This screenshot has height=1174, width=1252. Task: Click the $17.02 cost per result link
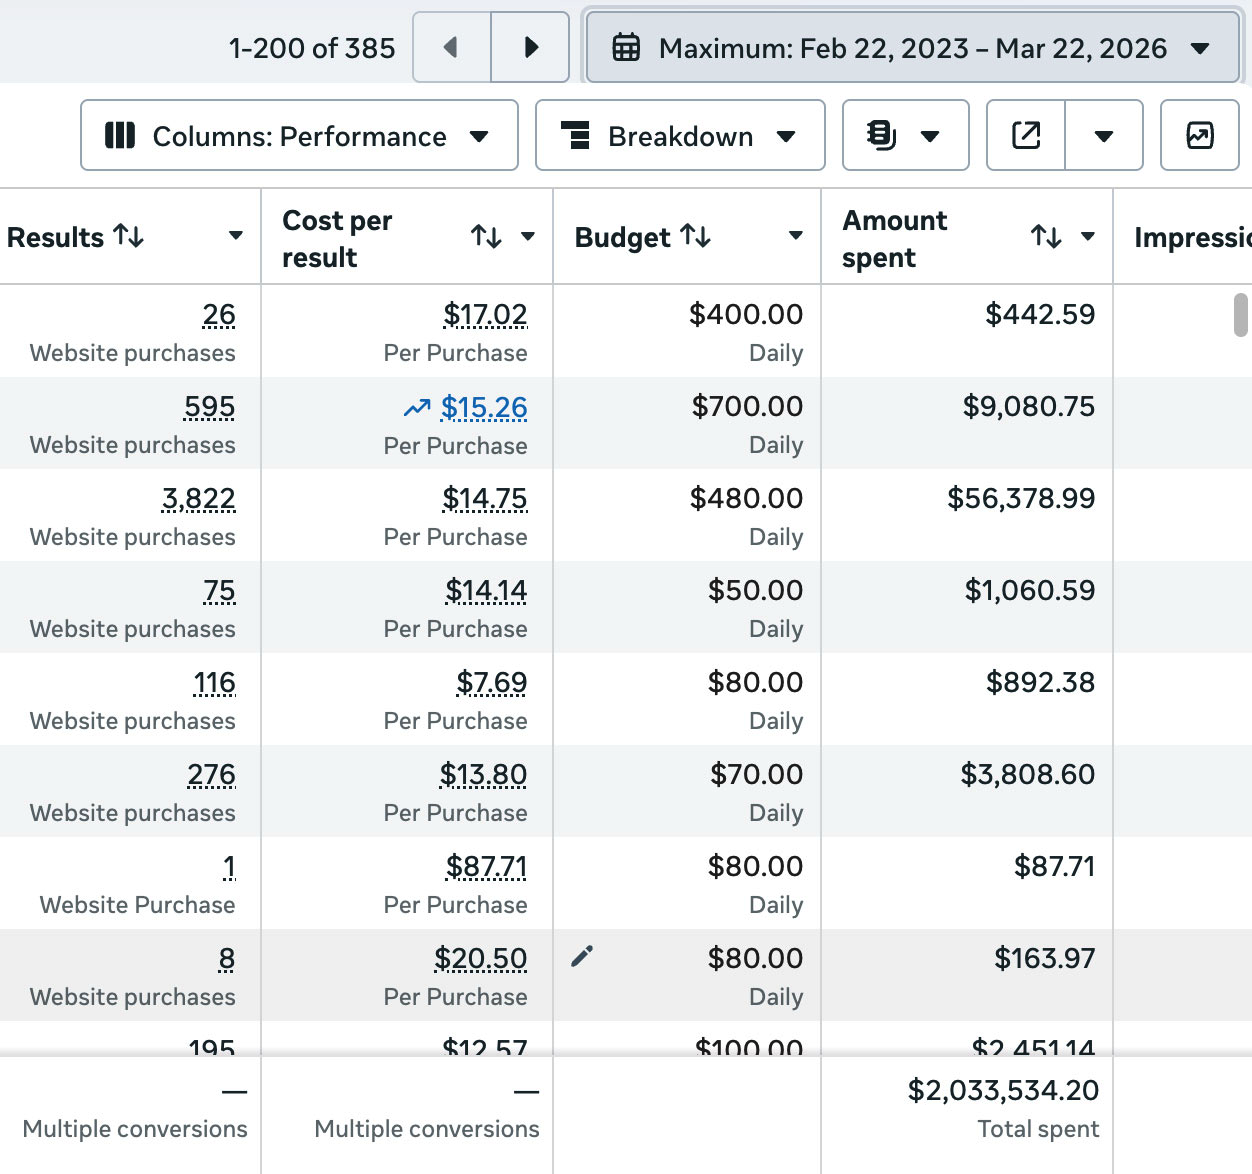click(x=486, y=314)
